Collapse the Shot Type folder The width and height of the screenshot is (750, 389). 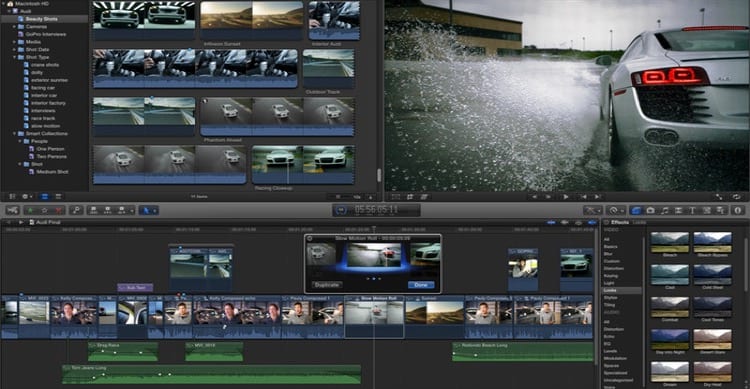pyautogui.click(x=14, y=57)
